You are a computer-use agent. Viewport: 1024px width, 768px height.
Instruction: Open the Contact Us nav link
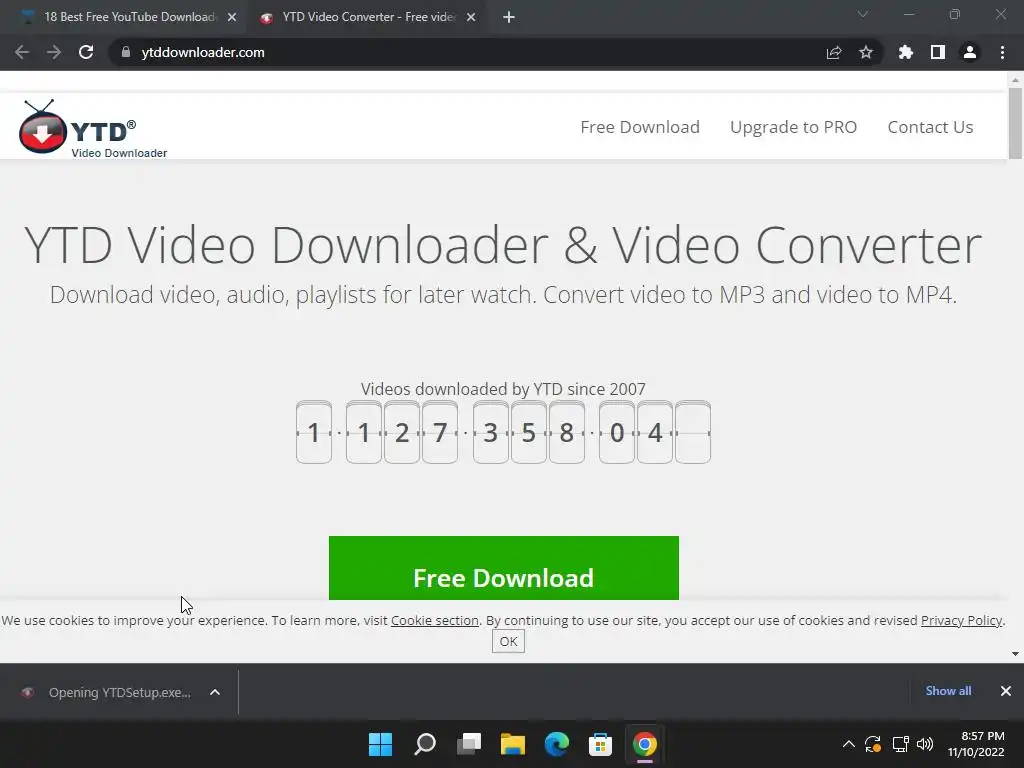[930, 127]
